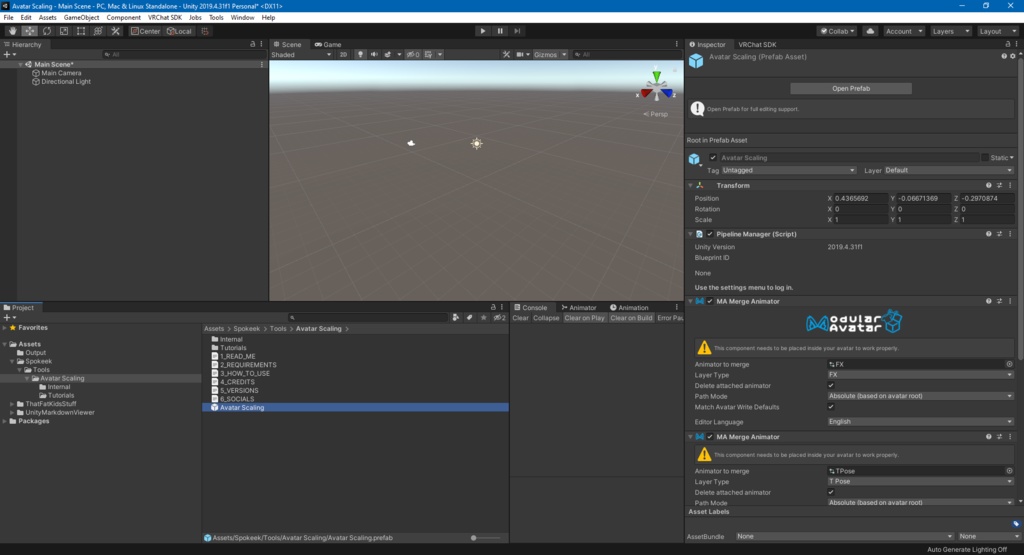Toggle the Static checkbox
1024x555 pixels.
point(984,157)
